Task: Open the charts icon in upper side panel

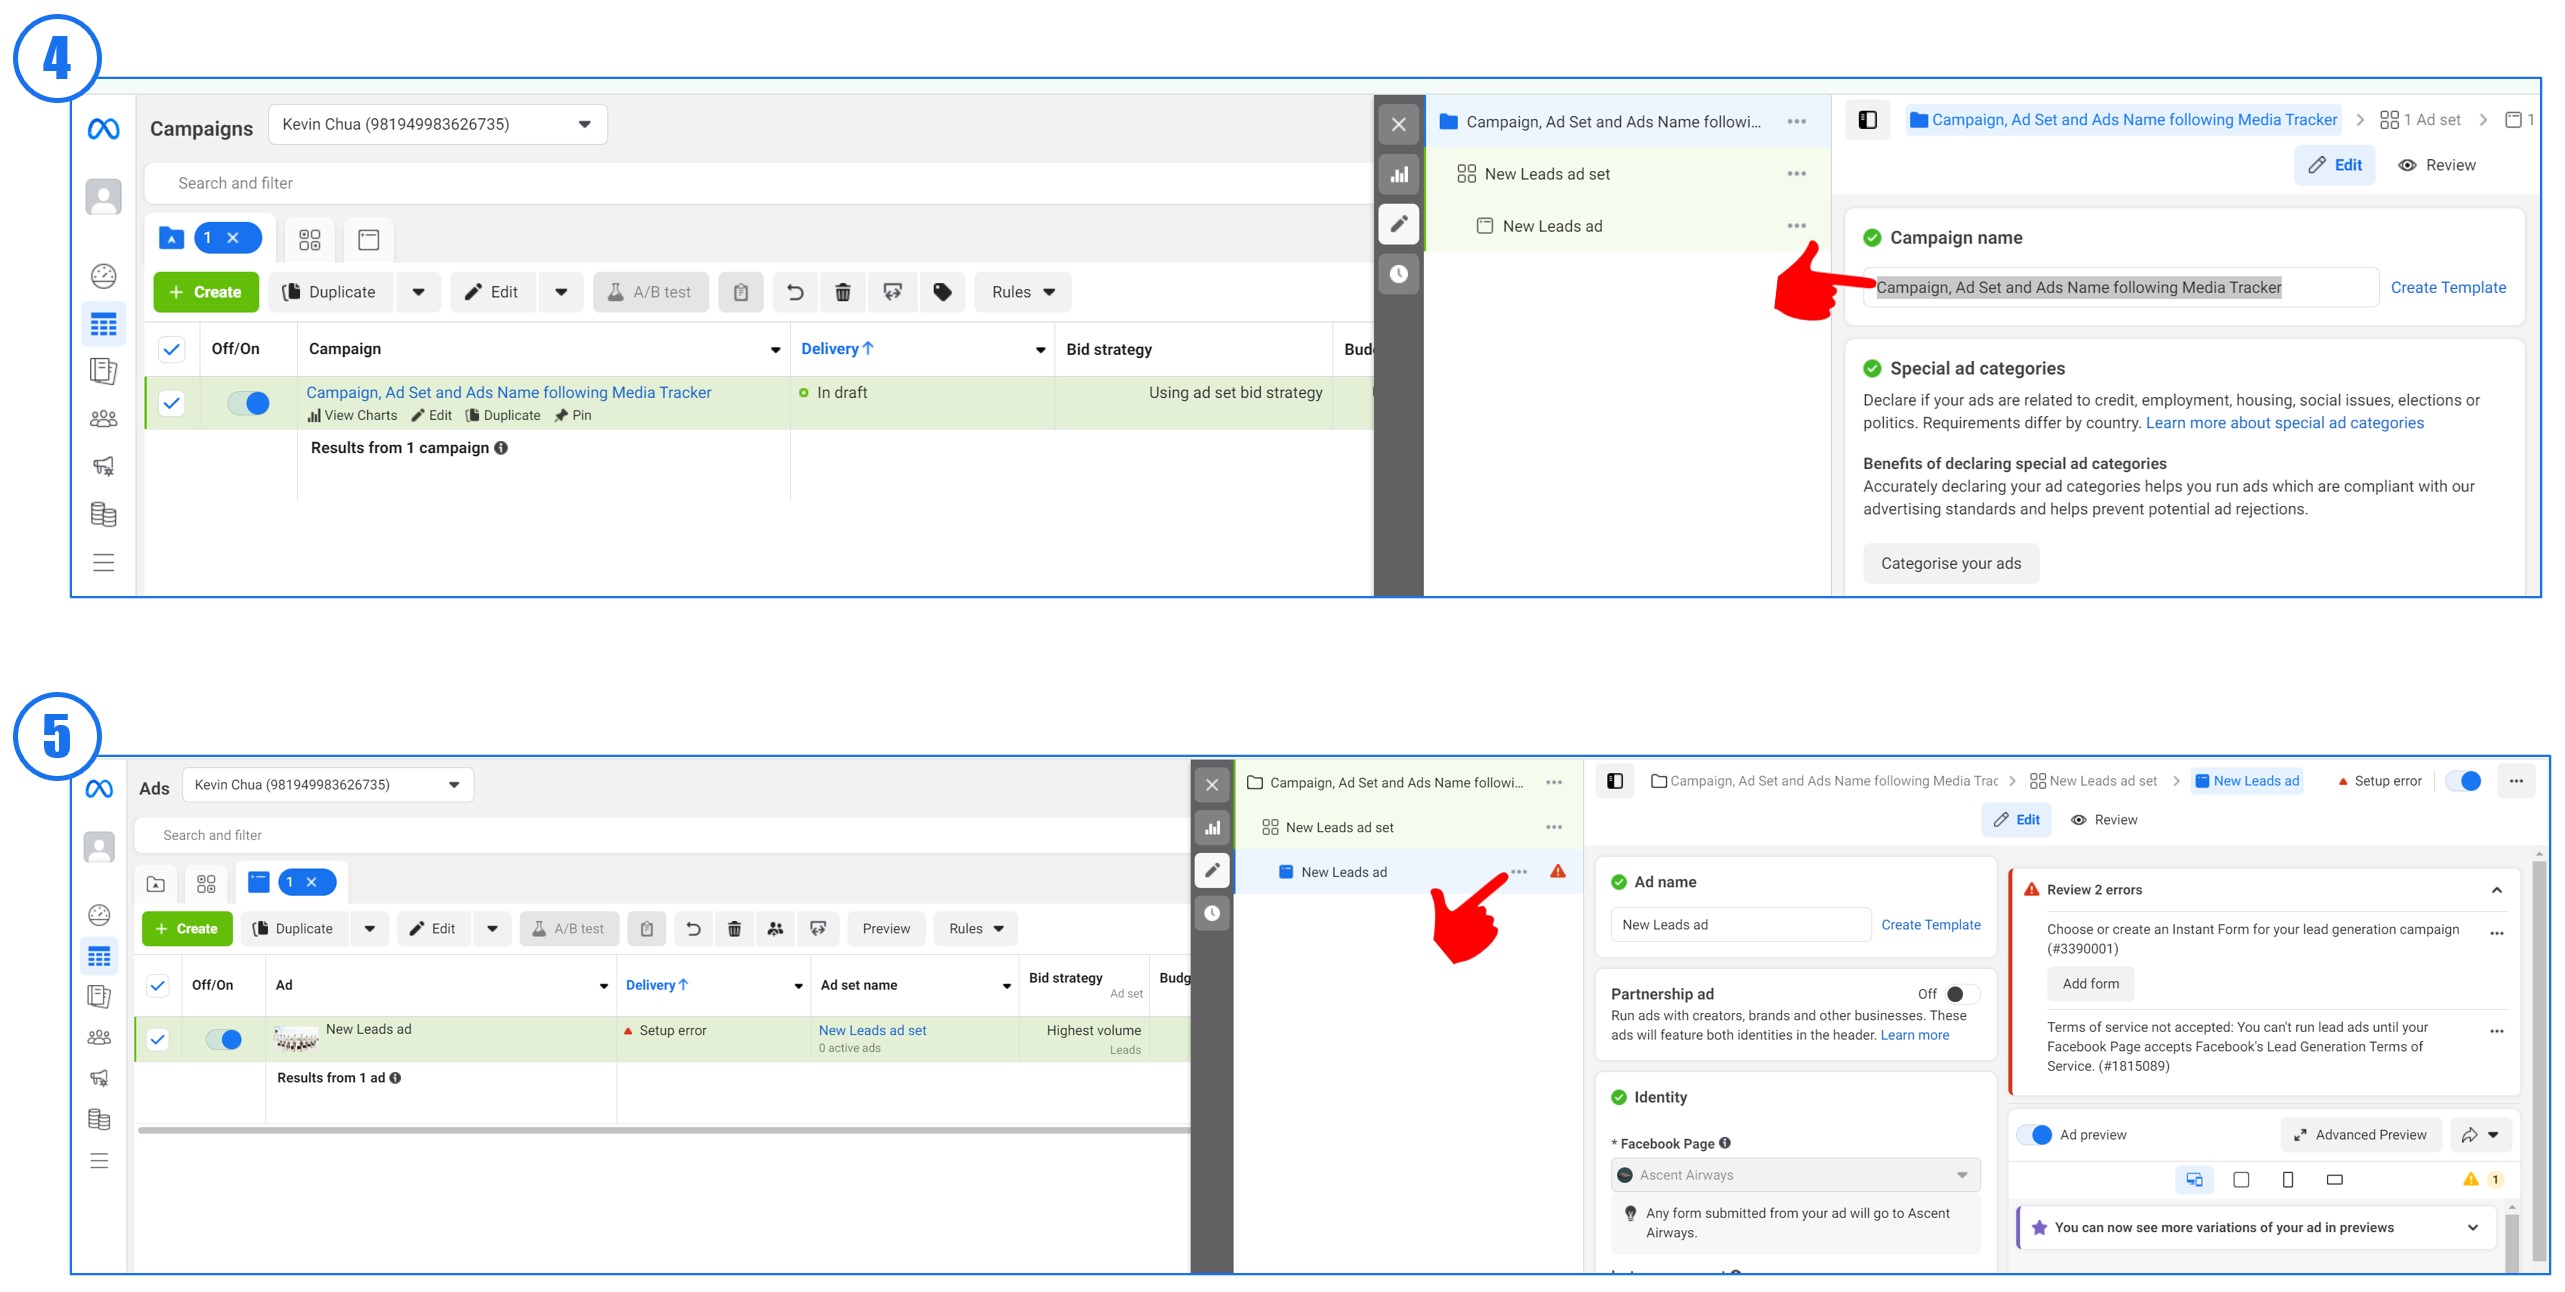Action: click(1398, 175)
